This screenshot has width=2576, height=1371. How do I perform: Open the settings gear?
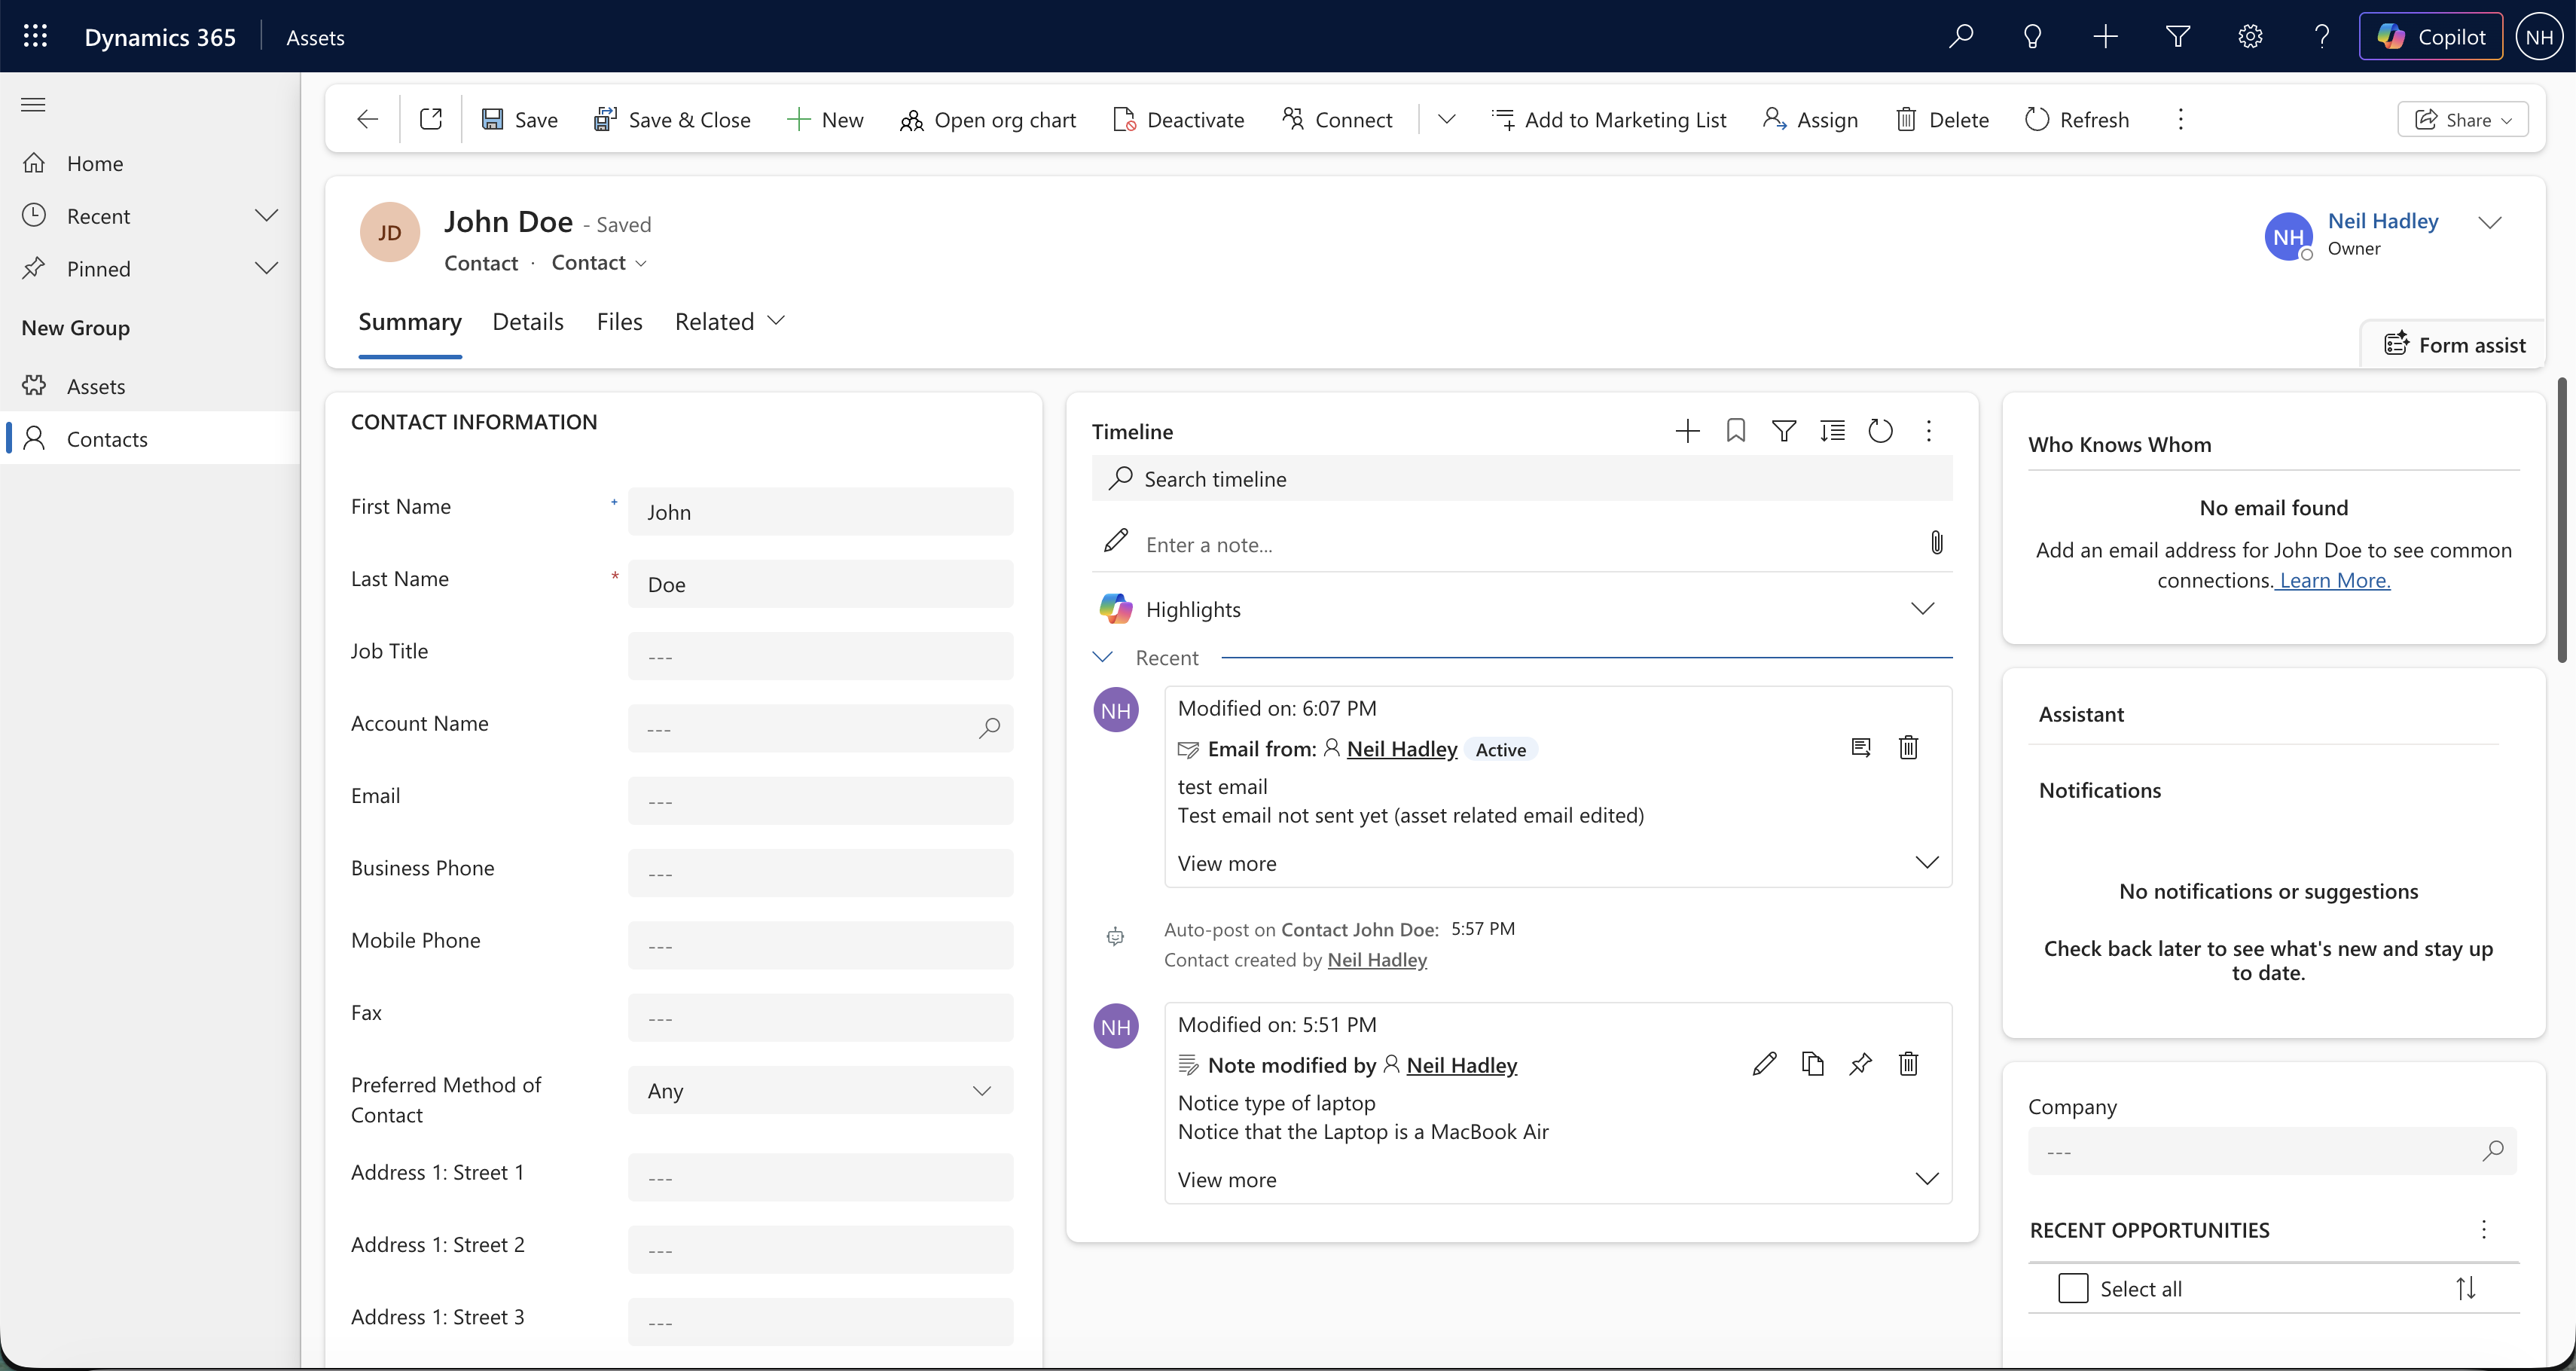coord(2250,37)
